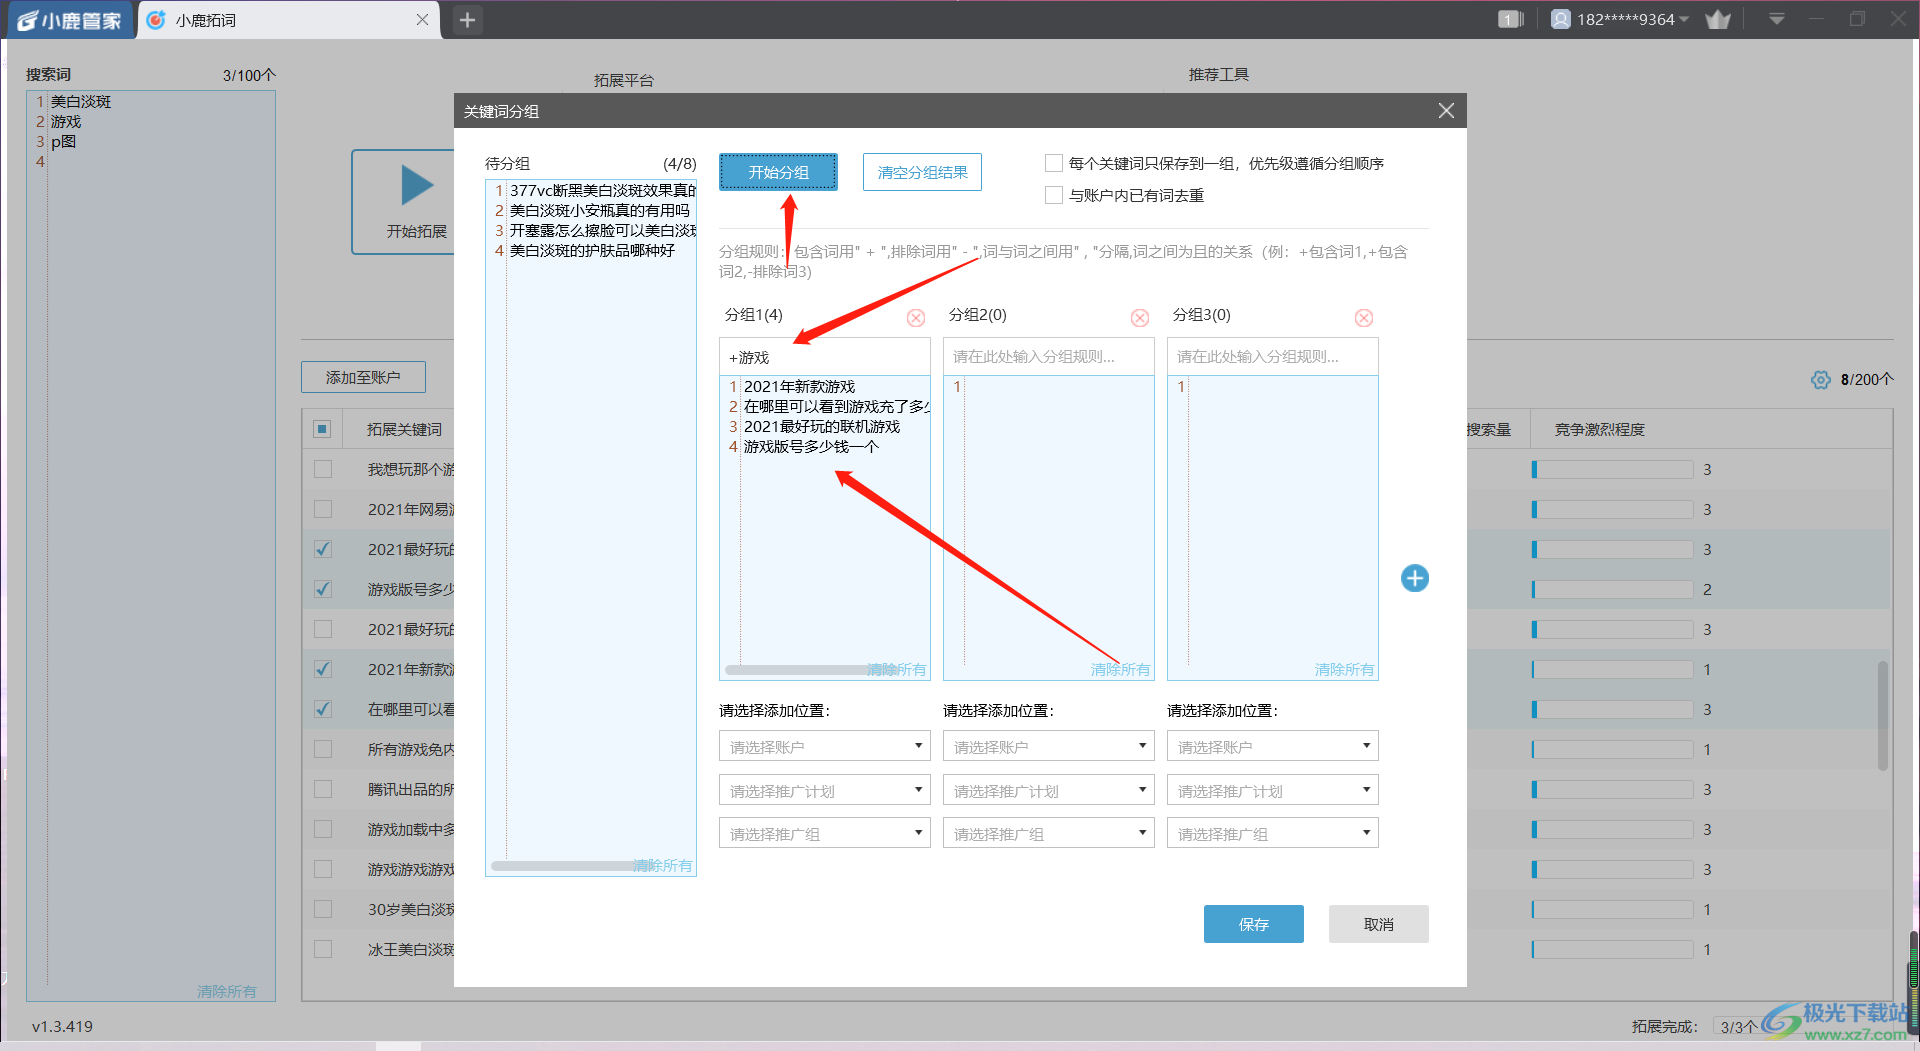The height and width of the screenshot is (1051, 1920).
Task: Open 请选择账户 dropdown under 分组2
Action: click(1049, 746)
